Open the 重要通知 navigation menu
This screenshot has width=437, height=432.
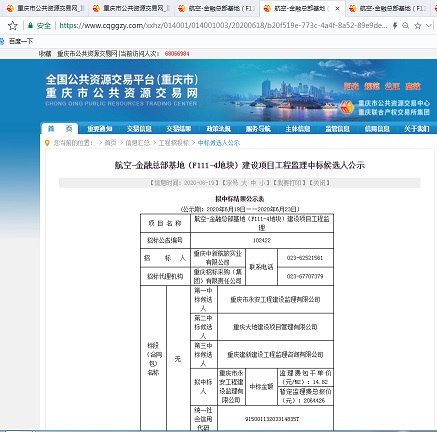point(100,129)
